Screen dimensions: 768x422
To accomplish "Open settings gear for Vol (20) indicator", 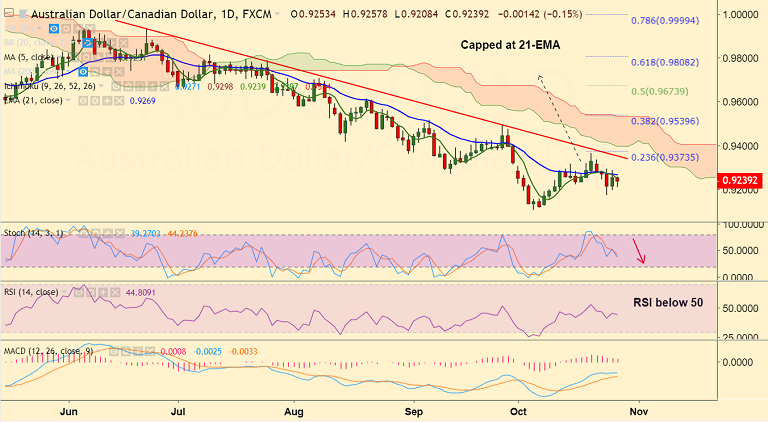I will click(66, 28).
